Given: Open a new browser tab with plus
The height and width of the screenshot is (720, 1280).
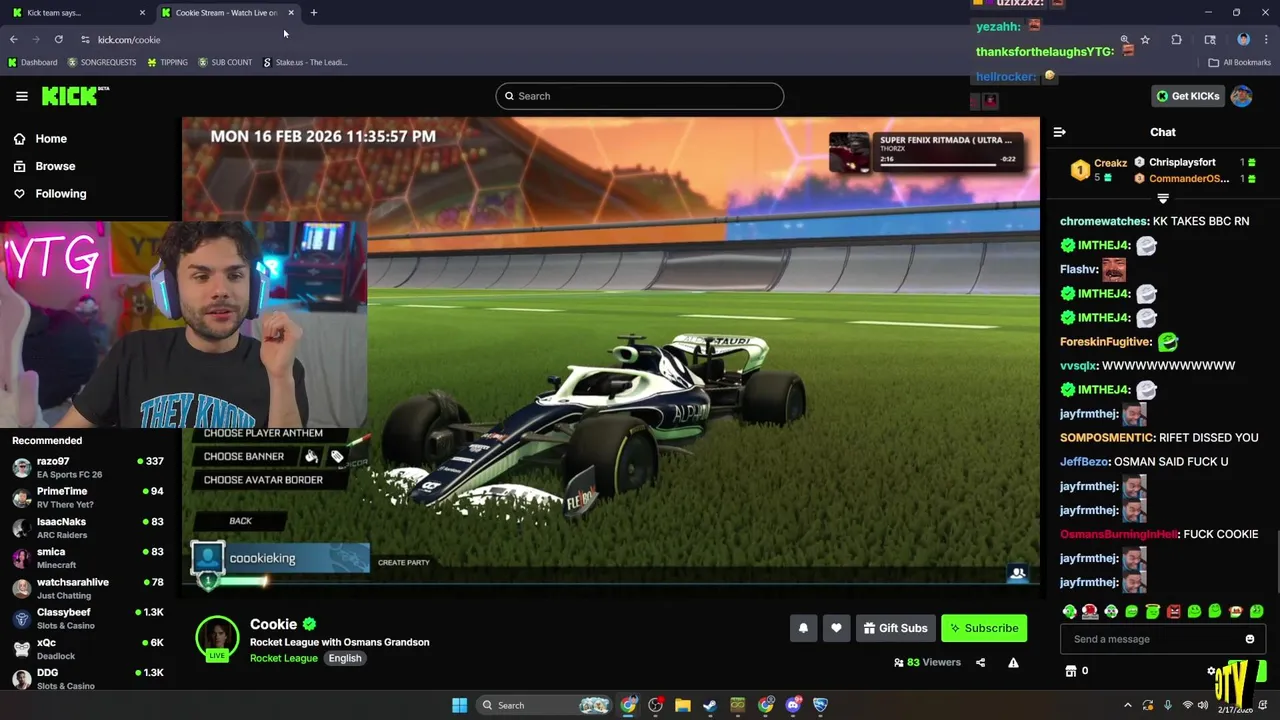Looking at the screenshot, I should [313, 12].
